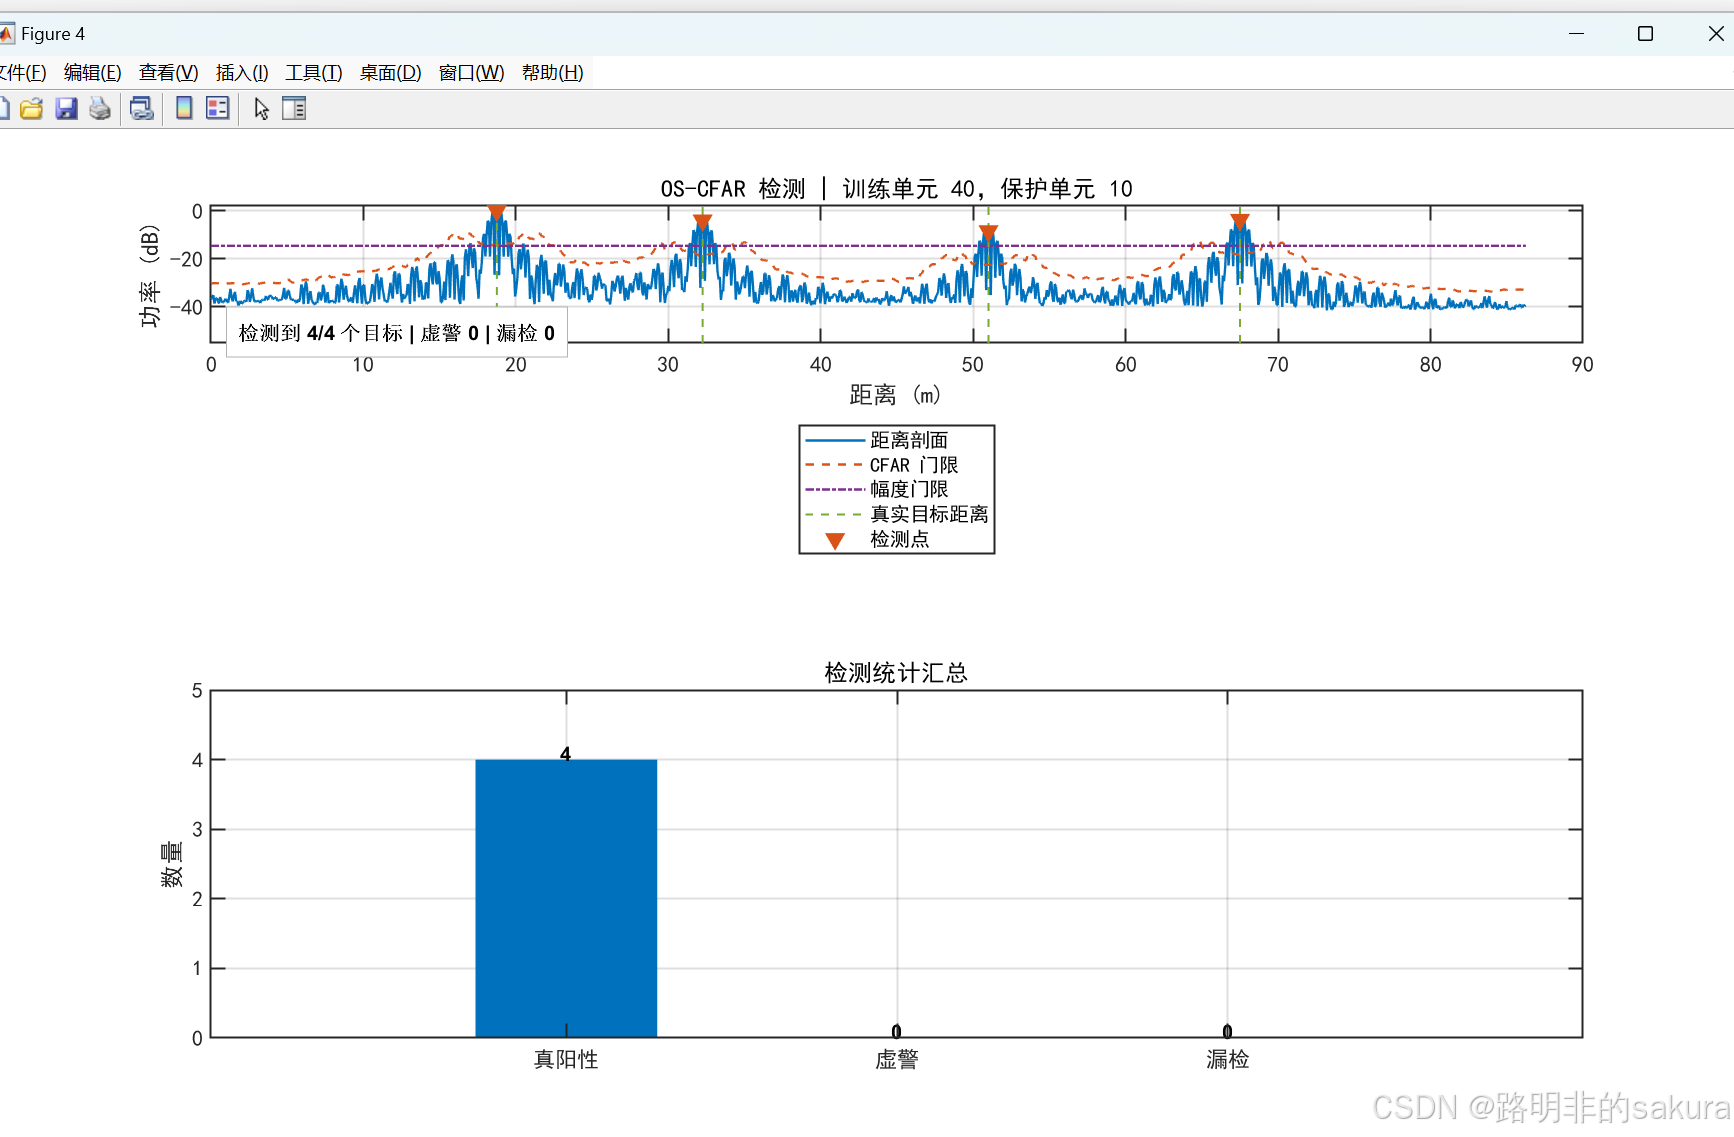Click the Link Plot icon
Screen dimensions: 1734x1137
tap(142, 109)
